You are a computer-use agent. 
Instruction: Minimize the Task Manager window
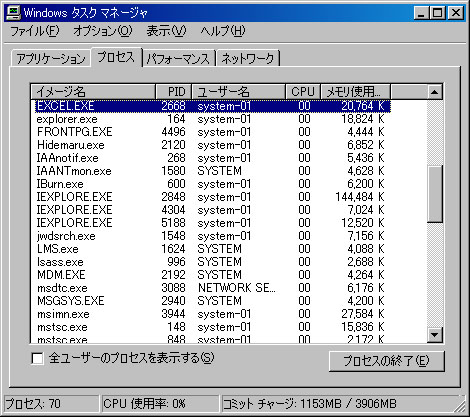[421, 13]
